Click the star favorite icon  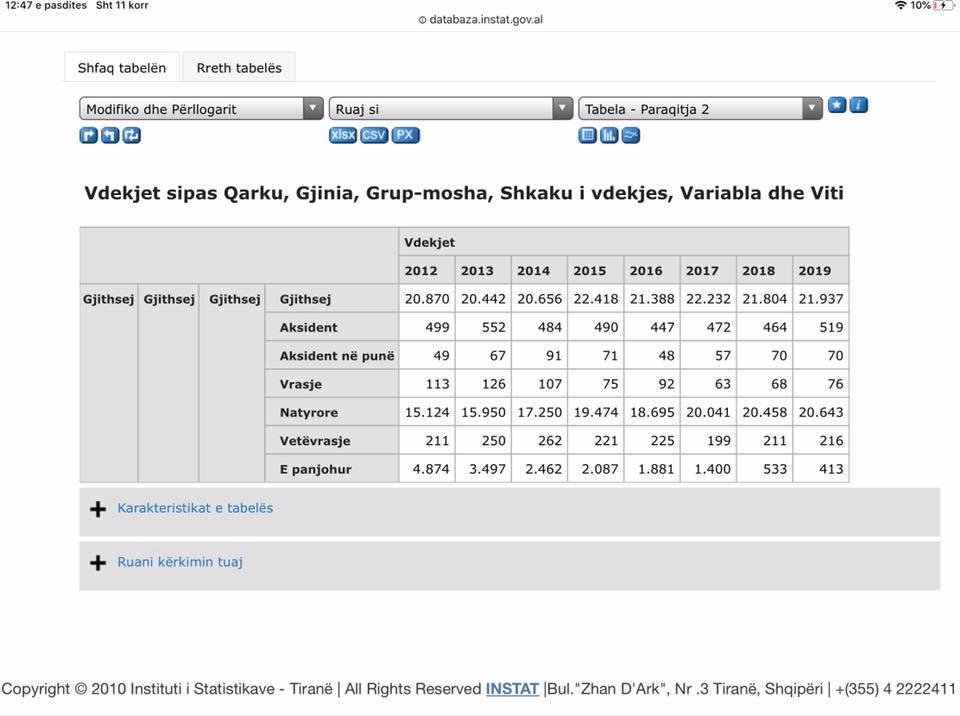(837, 106)
